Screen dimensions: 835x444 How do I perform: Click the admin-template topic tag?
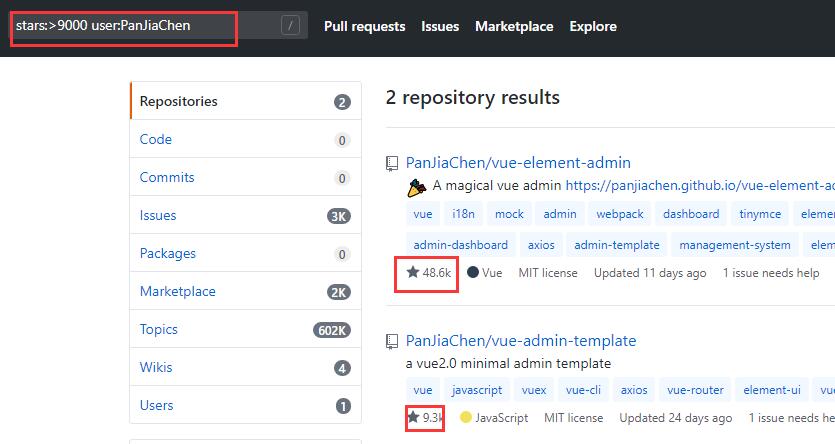(x=617, y=244)
